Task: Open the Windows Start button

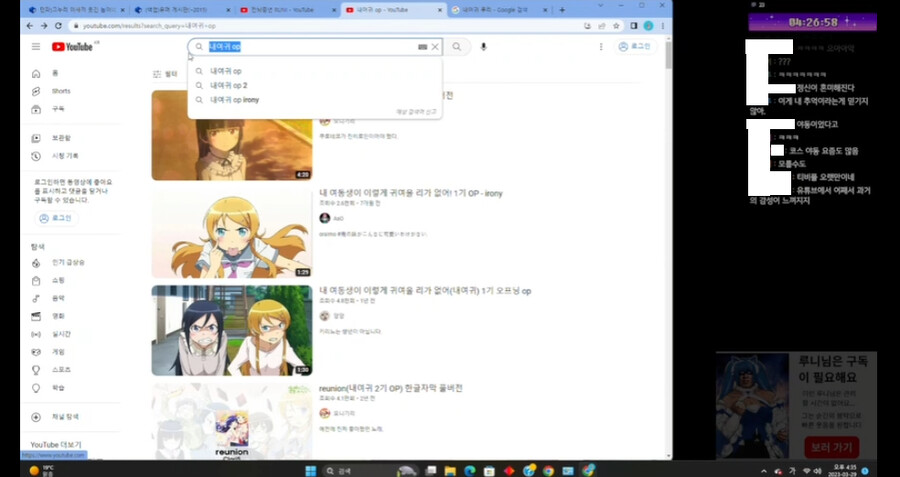Action: pos(311,471)
